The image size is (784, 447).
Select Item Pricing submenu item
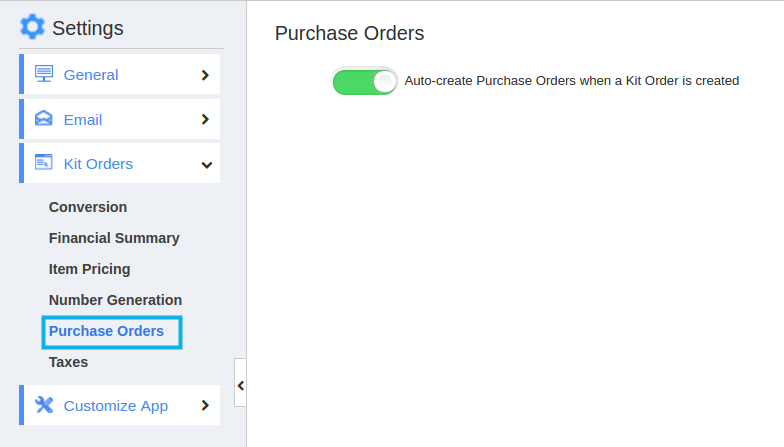pyautogui.click(x=90, y=269)
